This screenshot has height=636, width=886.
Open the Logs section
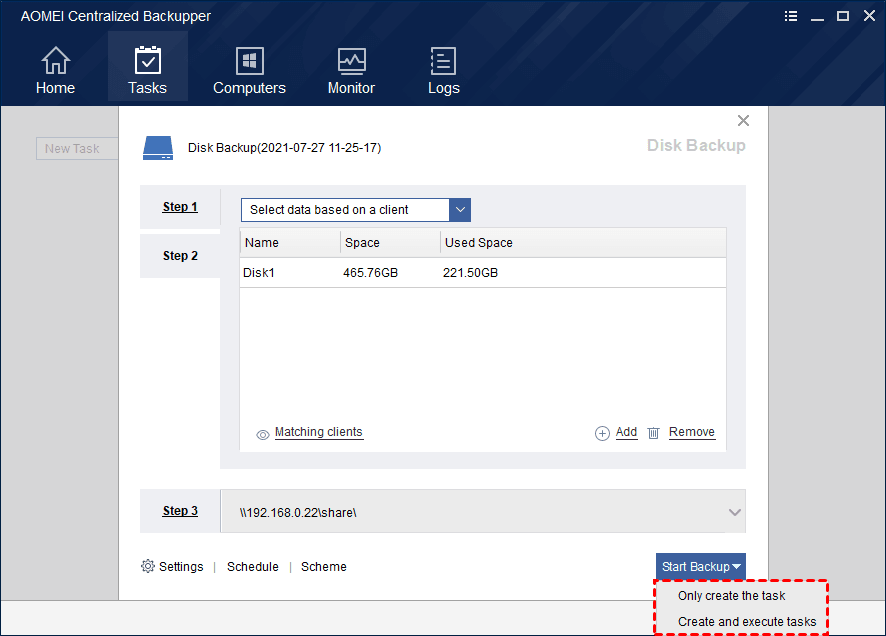point(444,70)
